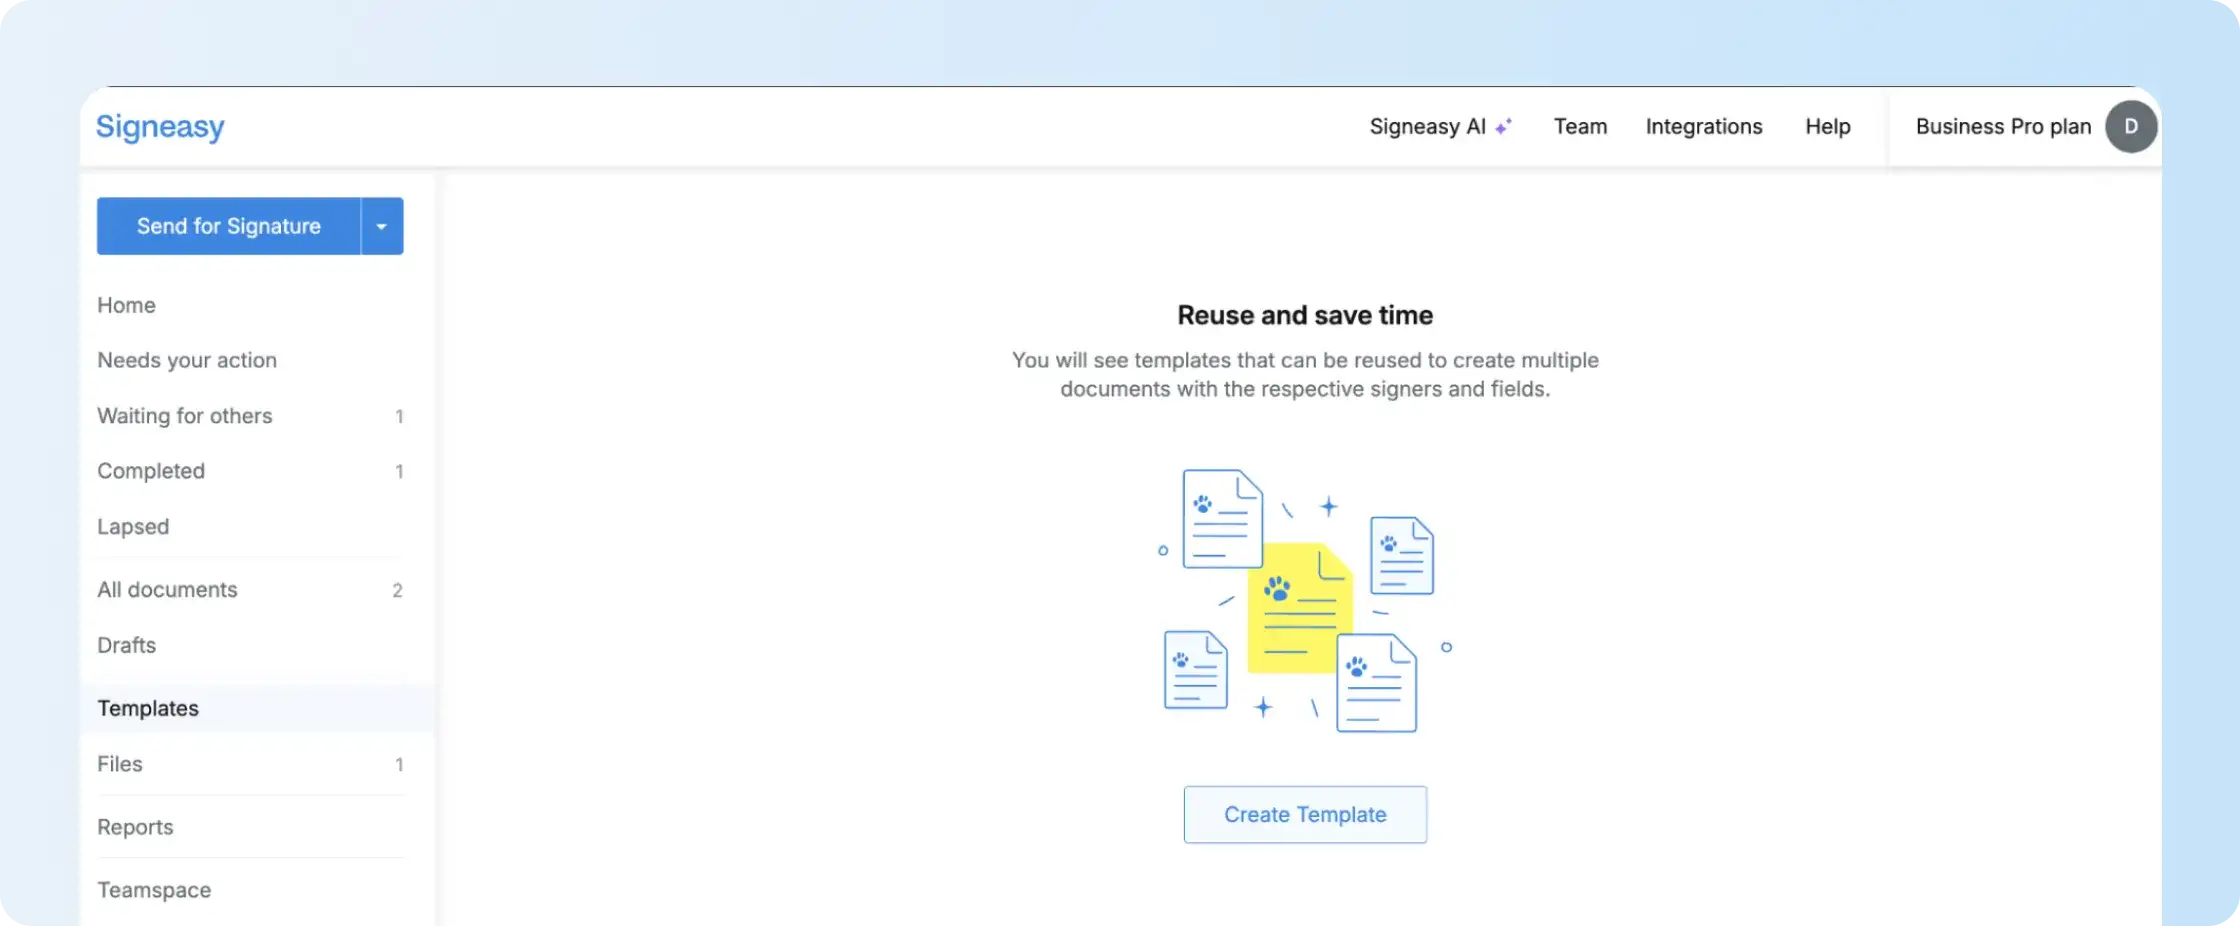Expand the Send for Signature dropdown arrow
The height and width of the screenshot is (926, 2240).
click(382, 226)
